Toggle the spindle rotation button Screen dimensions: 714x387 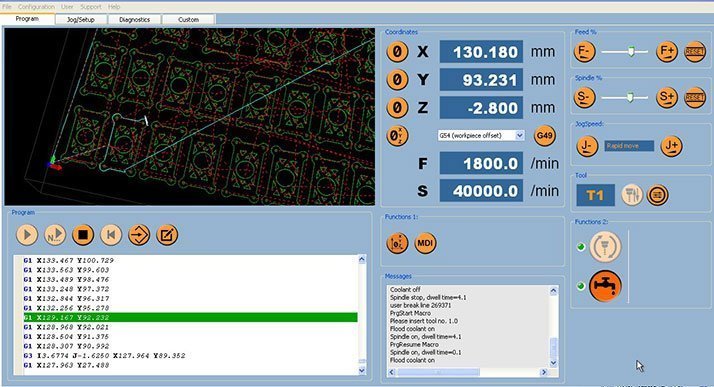coord(605,247)
